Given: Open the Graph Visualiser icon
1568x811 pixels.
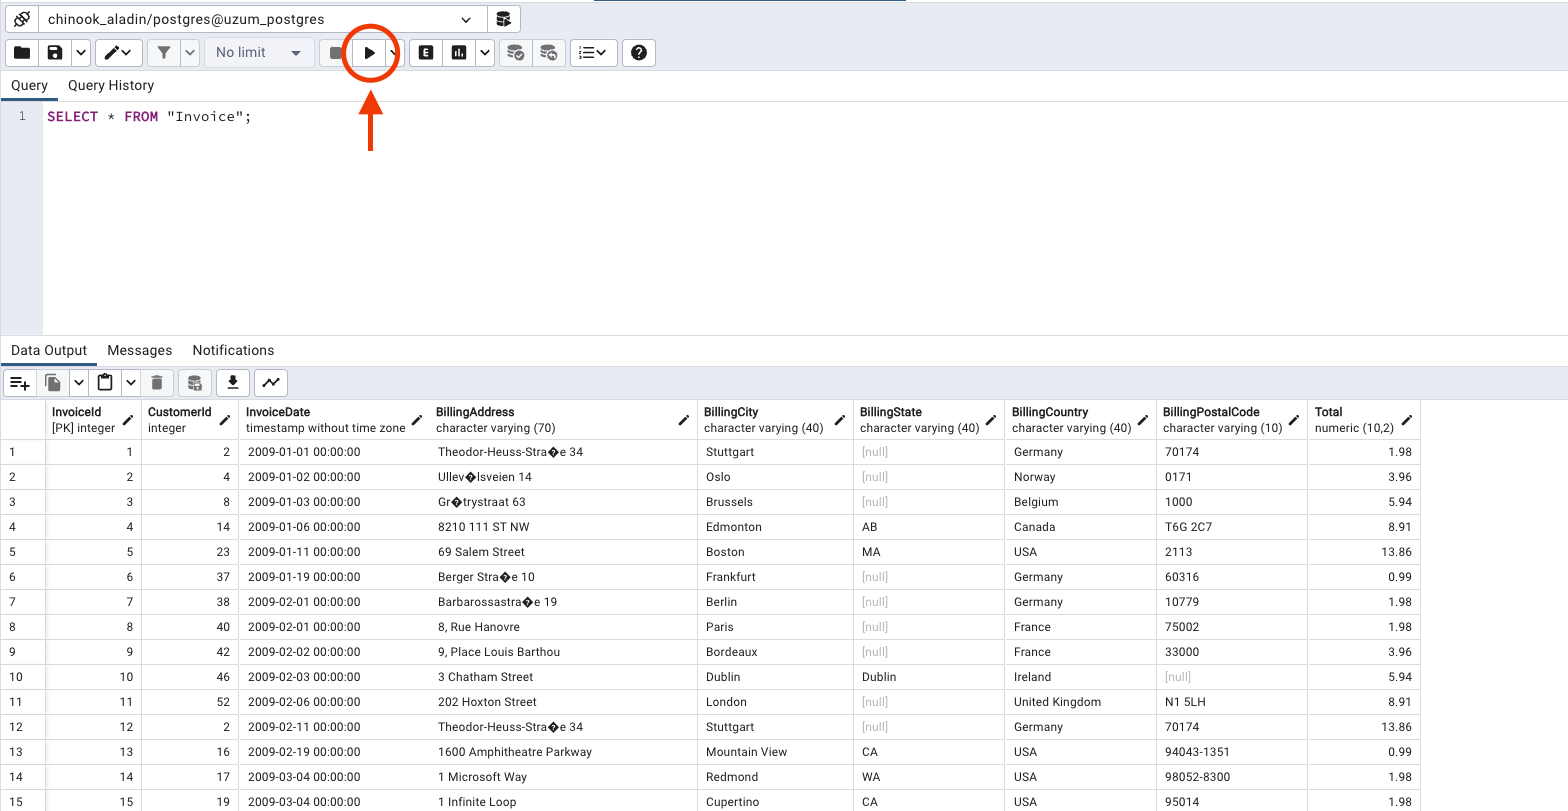Looking at the screenshot, I should [271, 382].
